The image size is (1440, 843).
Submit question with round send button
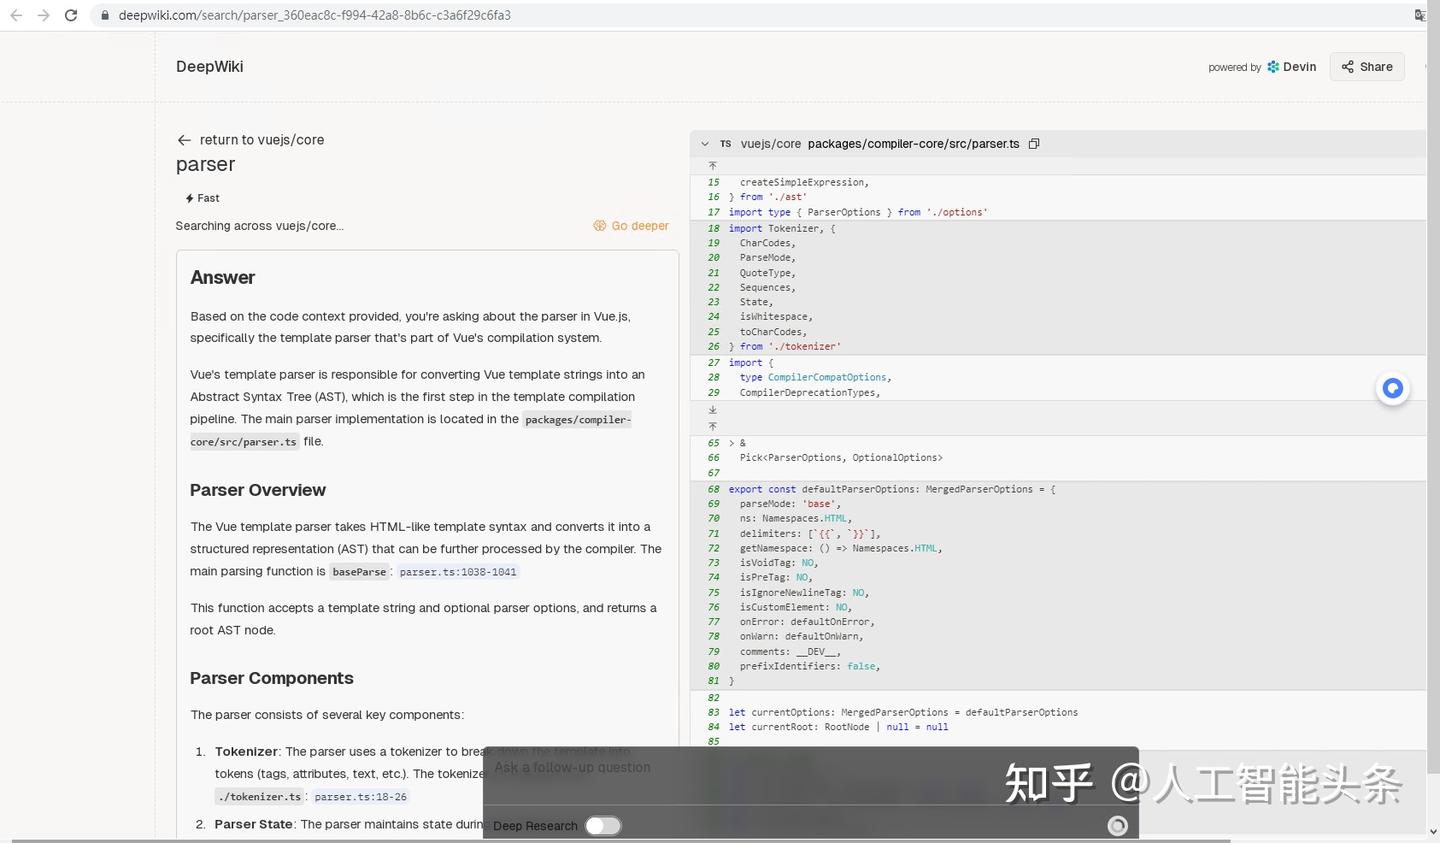coord(1118,825)
